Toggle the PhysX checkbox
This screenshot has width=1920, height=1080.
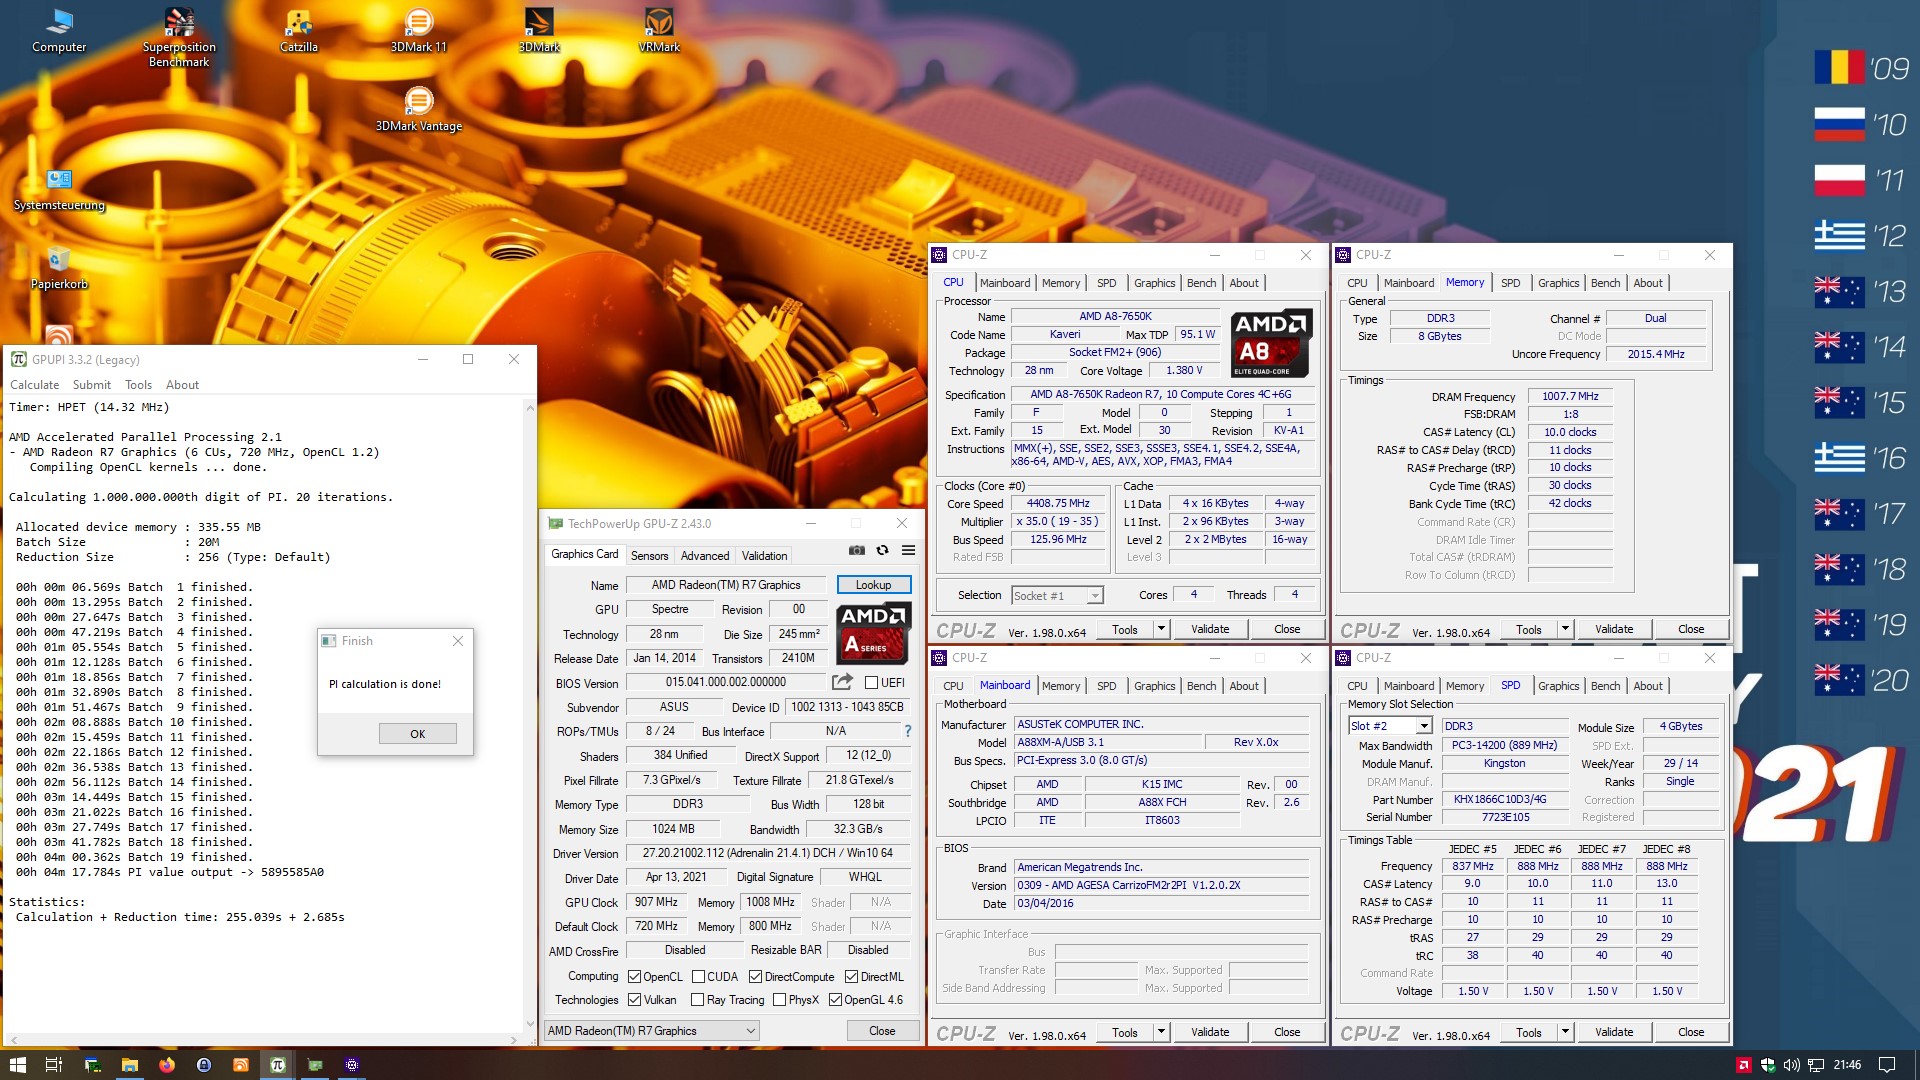point(779,1000)
